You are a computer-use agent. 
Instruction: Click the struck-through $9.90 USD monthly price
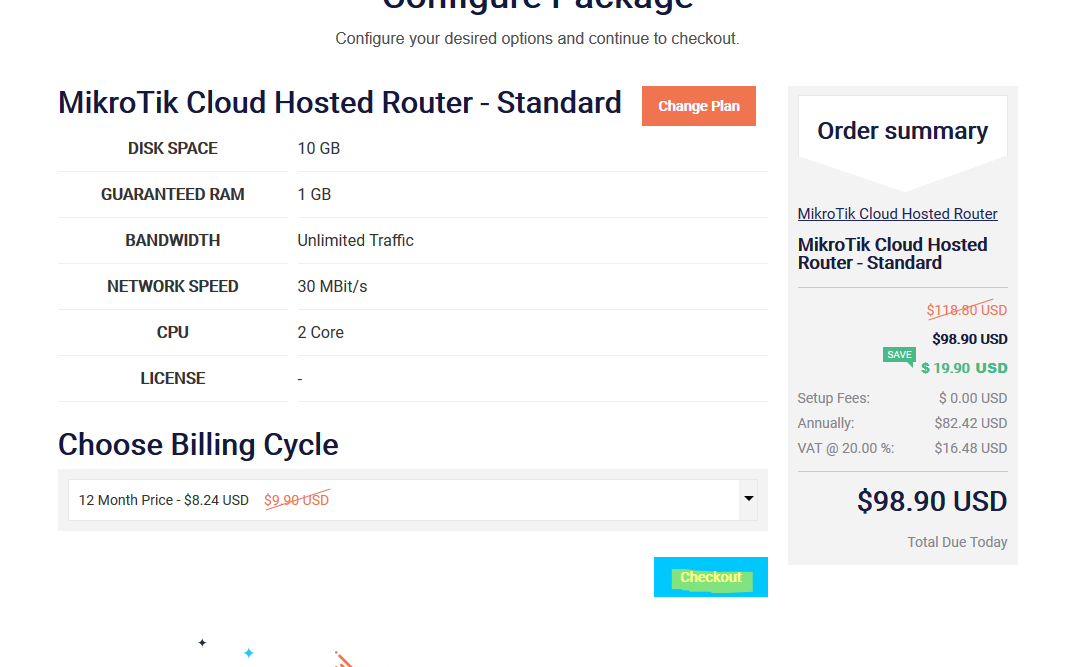pos(297,500)
